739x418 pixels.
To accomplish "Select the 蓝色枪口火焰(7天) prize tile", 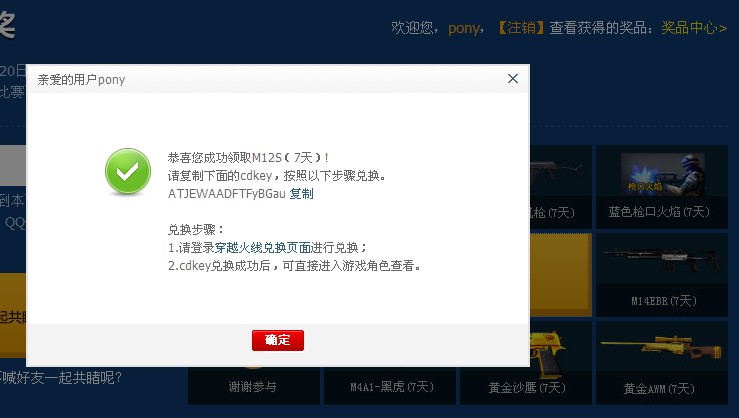I will [x=662, y=187].
